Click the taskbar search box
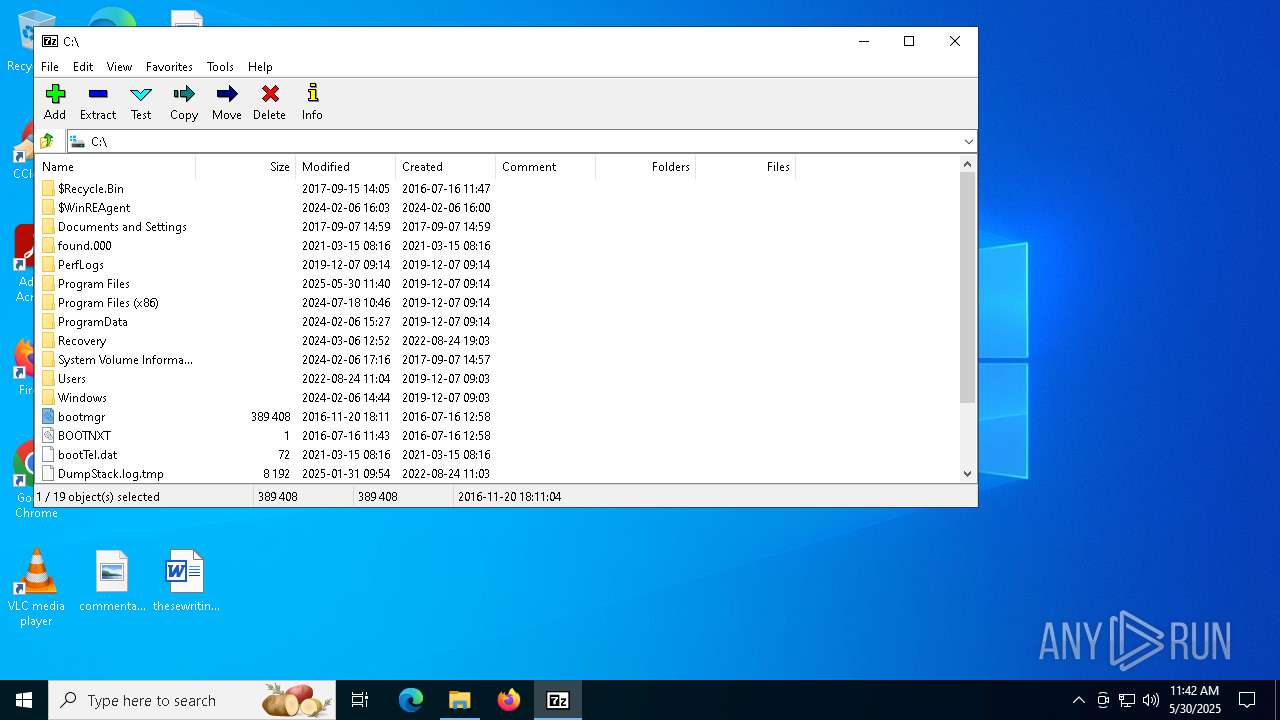The height and width of the screenshot is (720, 1280). click(x=192, y=700)
